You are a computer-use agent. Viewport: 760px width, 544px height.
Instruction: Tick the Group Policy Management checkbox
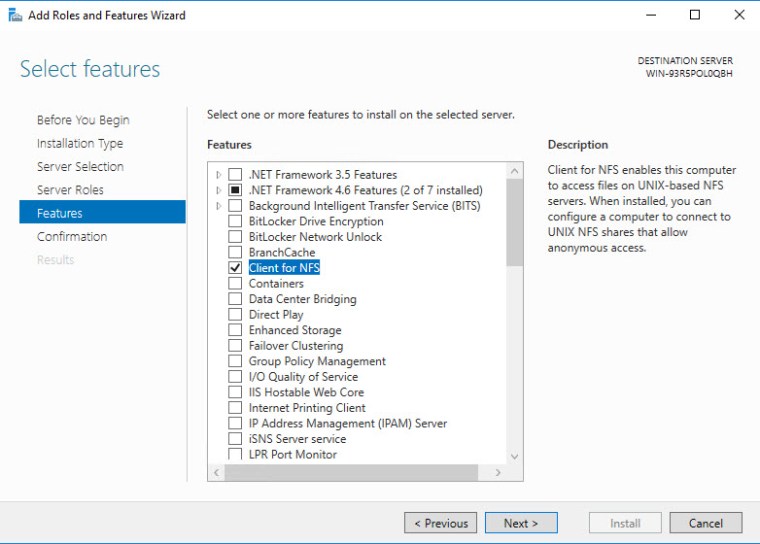click(x=235, y=361)
